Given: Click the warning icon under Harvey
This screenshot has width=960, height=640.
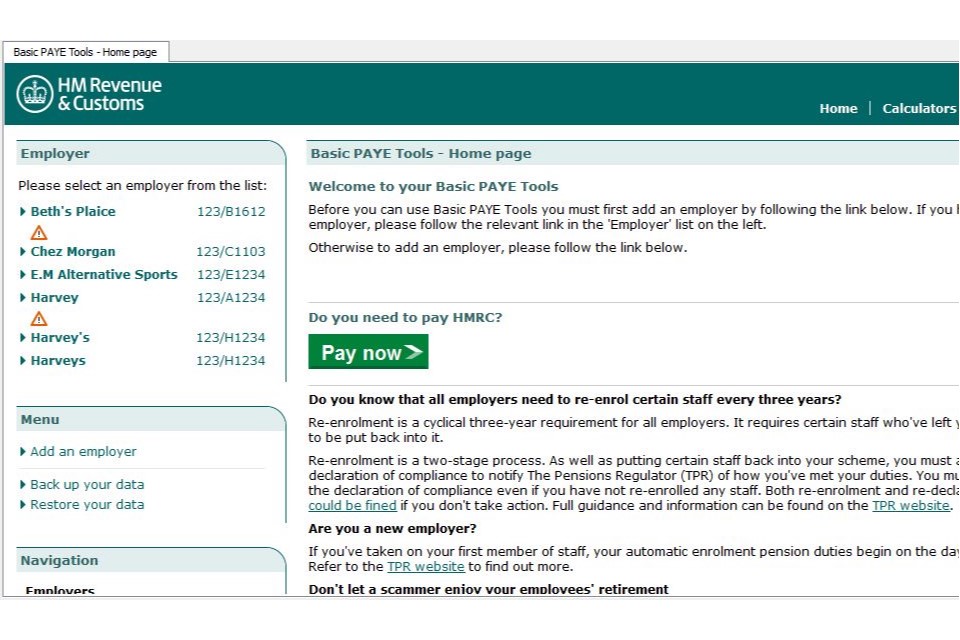Looking at the screenshot, I should [x=39, y=318].
